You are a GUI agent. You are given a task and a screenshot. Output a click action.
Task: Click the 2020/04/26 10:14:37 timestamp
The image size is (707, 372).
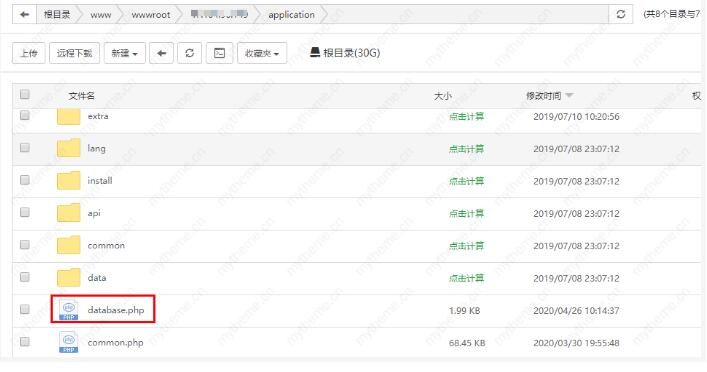(x=576, y=311)
